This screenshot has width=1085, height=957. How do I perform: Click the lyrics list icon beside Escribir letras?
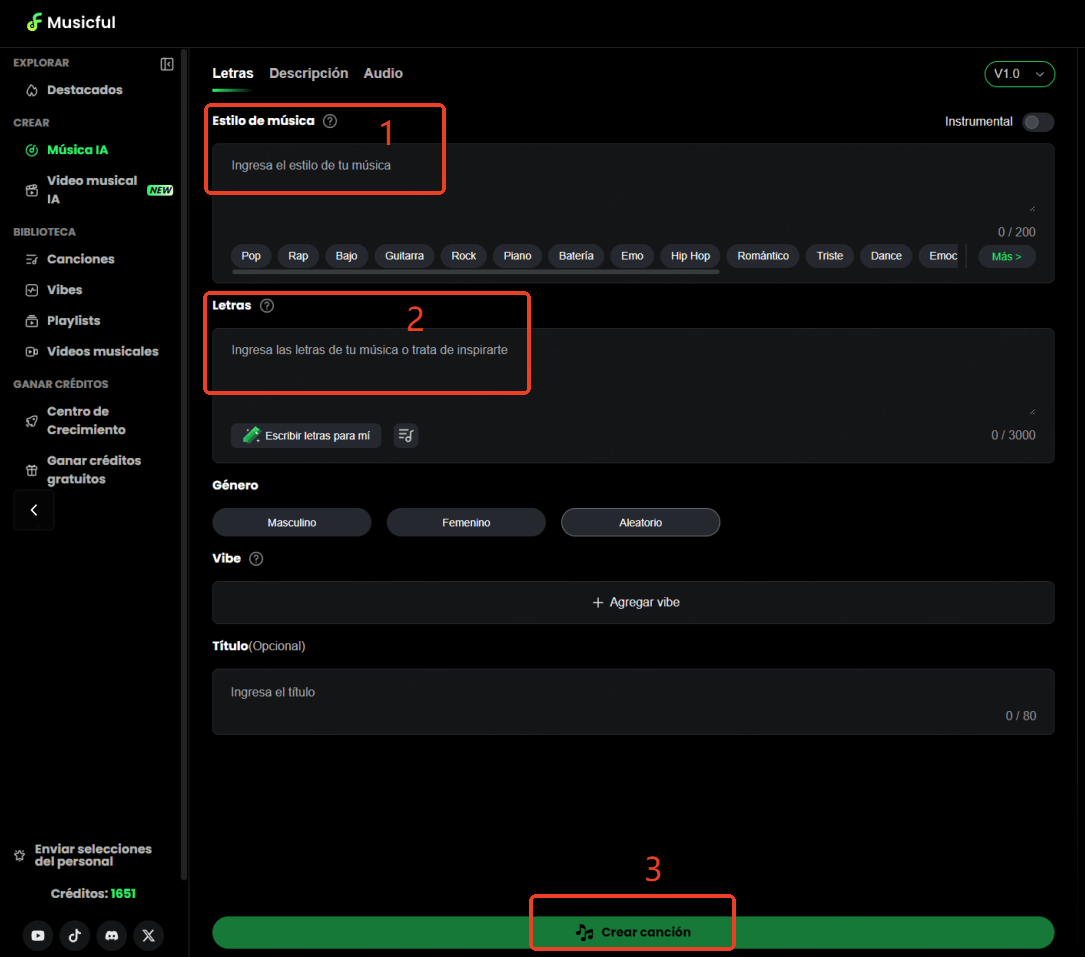406,435
